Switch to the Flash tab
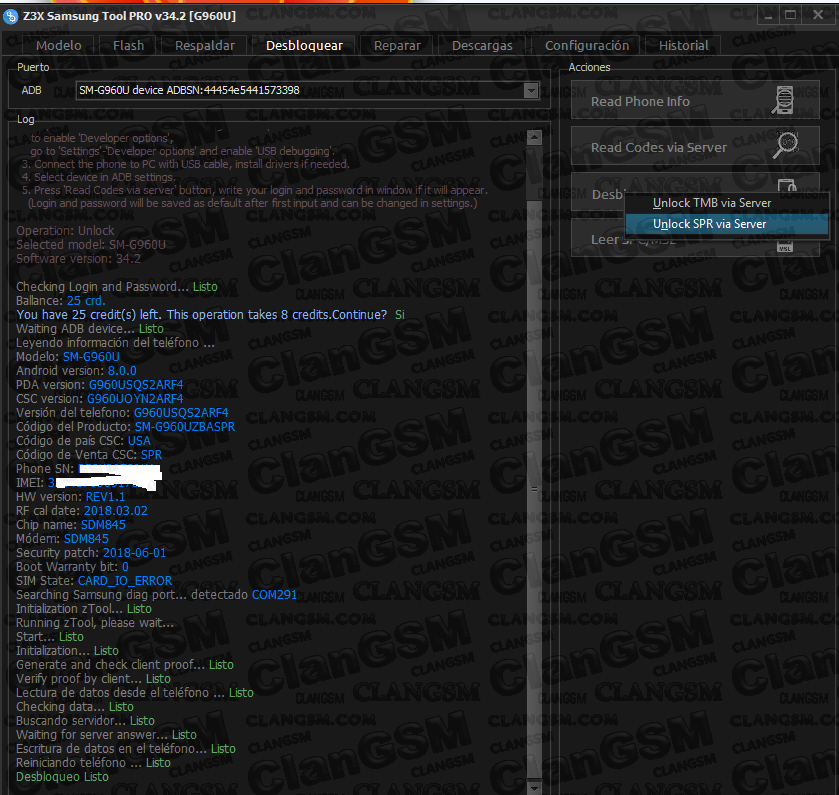The image size is (839, 795). tap(128, 45)
